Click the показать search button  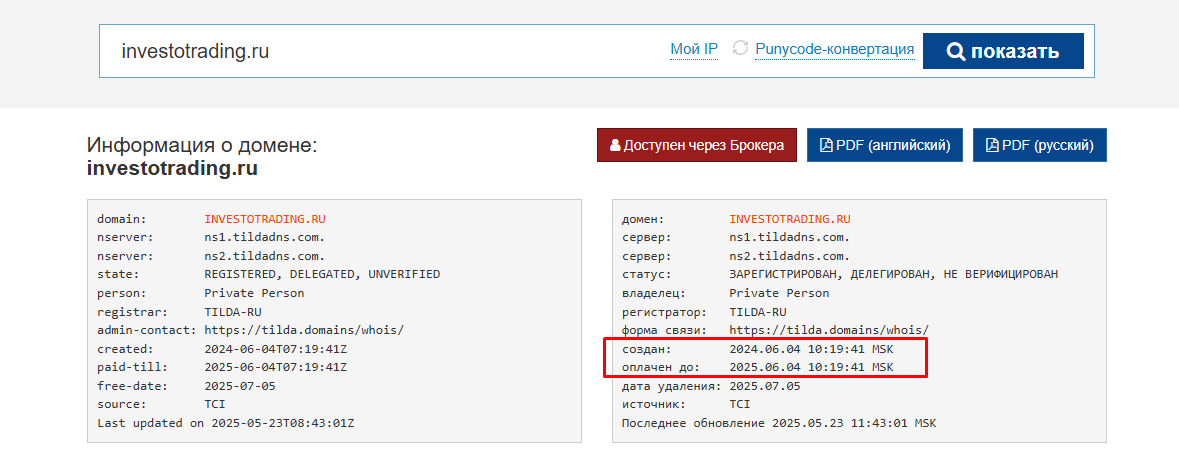1003,51
